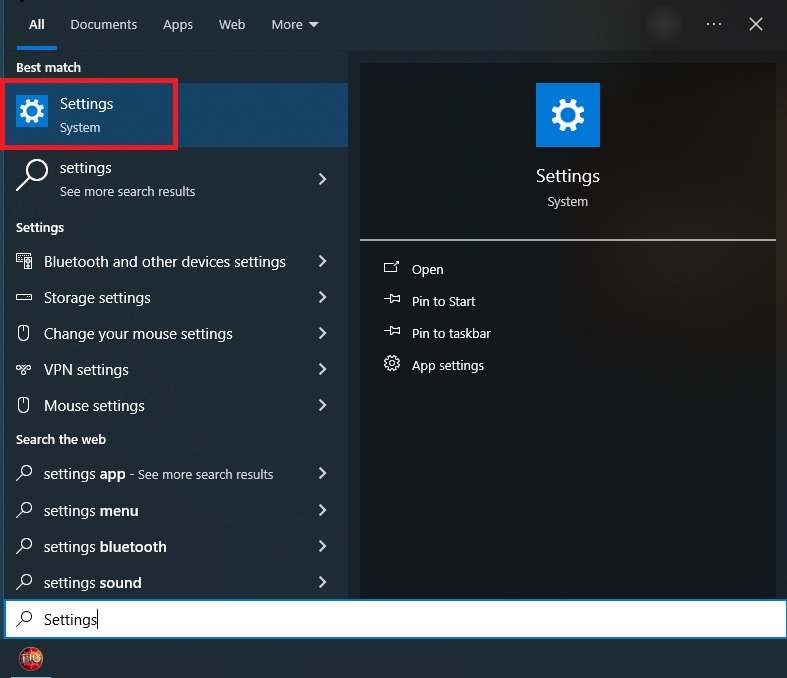Switch to the Apps tab
Viewport: 787px width, 678px height.
coord(178,24)
